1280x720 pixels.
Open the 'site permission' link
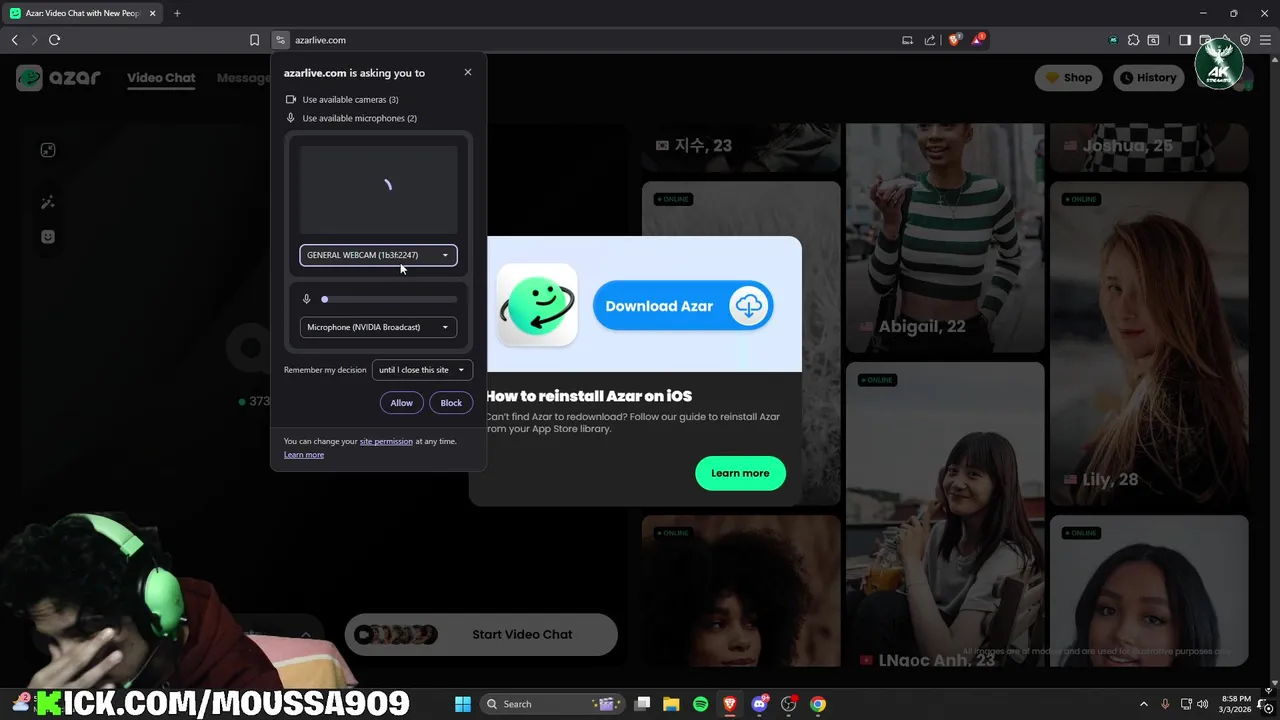click(386, 441)
